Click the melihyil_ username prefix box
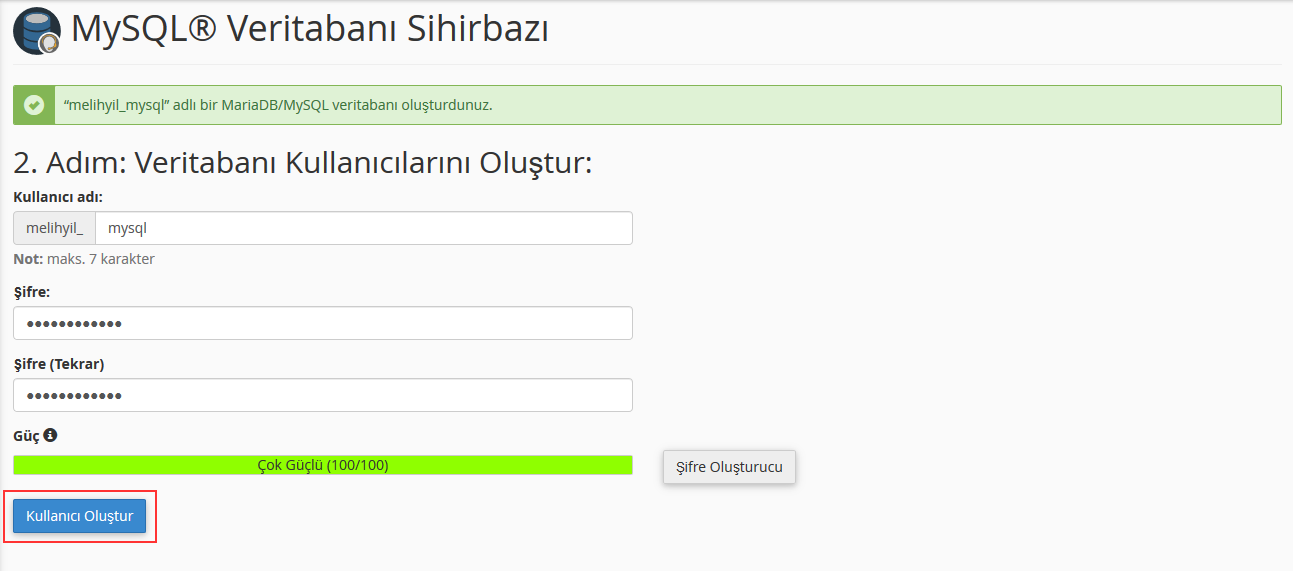Screen dimensions: 1293x571 pyautogui.click(x=55, y=228)
